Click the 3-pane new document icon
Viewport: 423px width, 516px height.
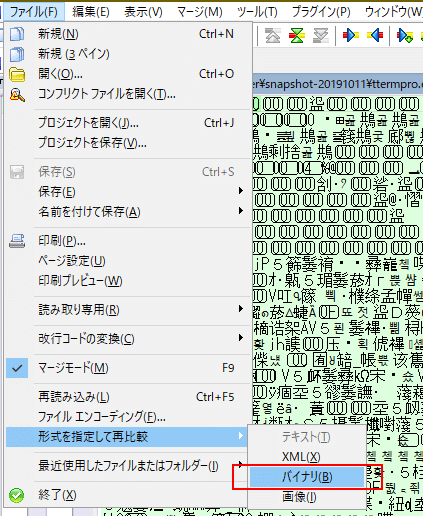17,54
